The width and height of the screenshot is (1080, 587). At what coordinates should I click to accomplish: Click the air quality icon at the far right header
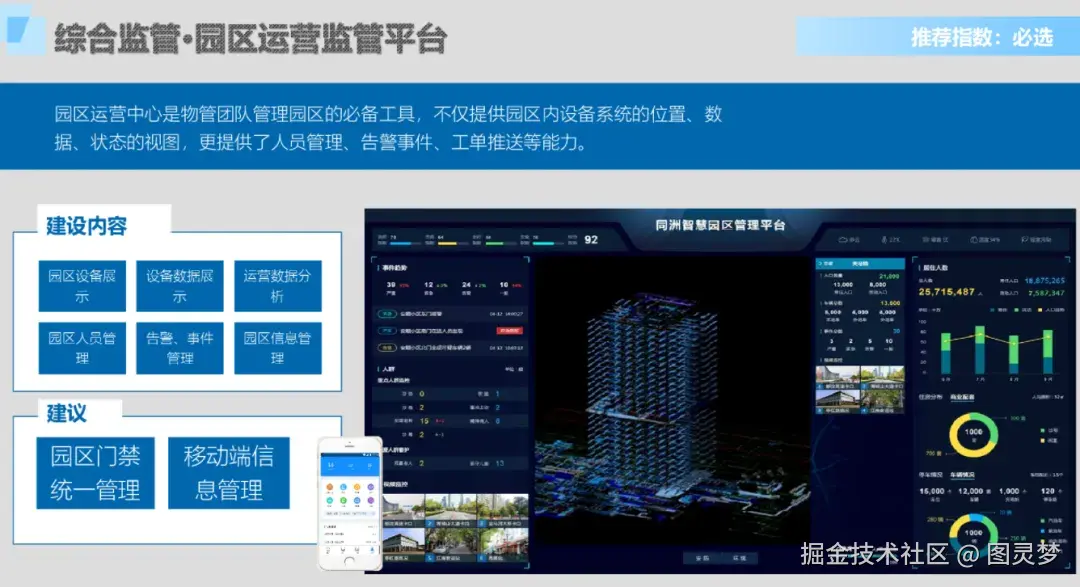click(1023, 240)
